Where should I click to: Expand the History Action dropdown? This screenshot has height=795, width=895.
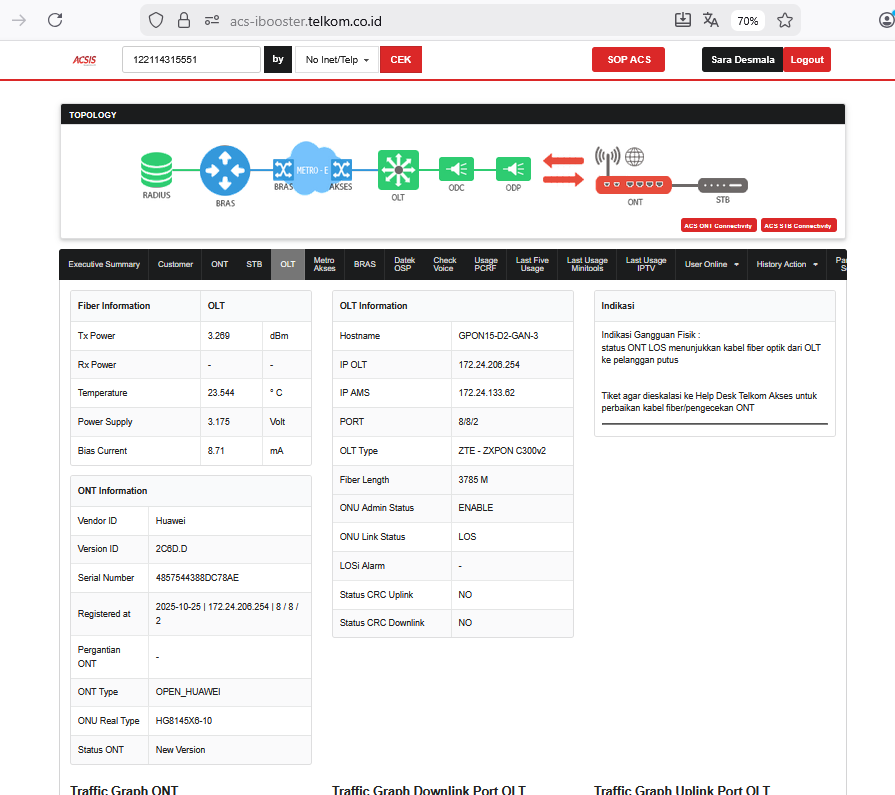[787, 264]
